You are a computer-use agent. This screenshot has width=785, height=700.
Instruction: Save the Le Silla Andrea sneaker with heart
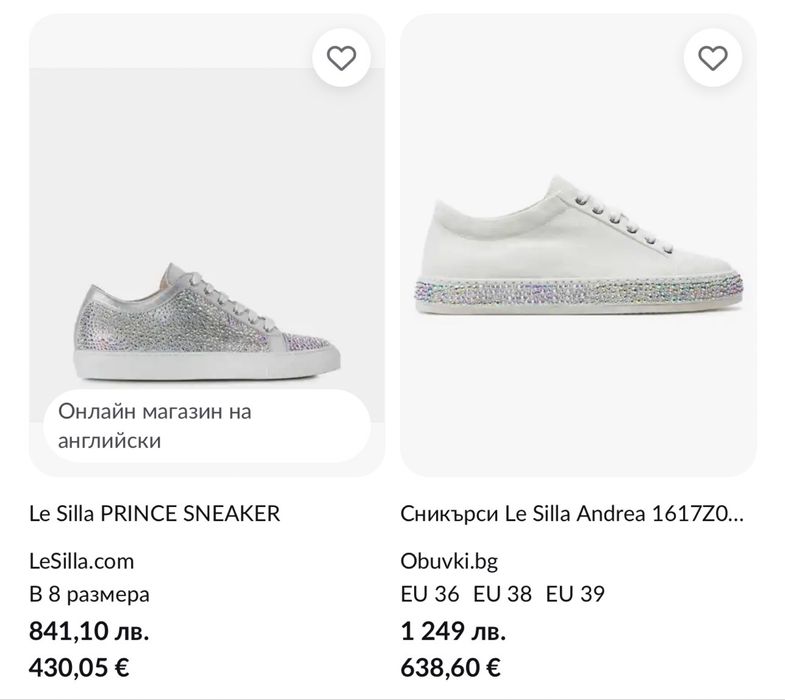pos(712,59)
